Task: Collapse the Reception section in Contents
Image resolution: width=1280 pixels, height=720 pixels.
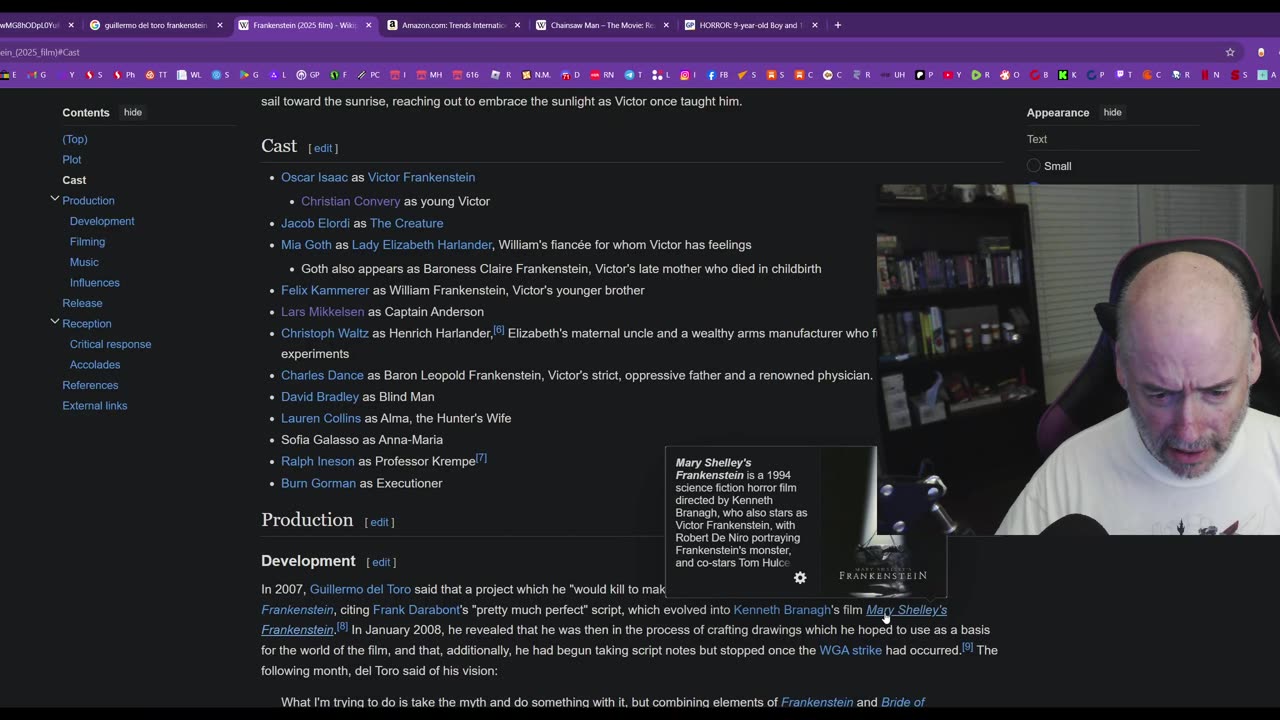Action: pos(55,323)
